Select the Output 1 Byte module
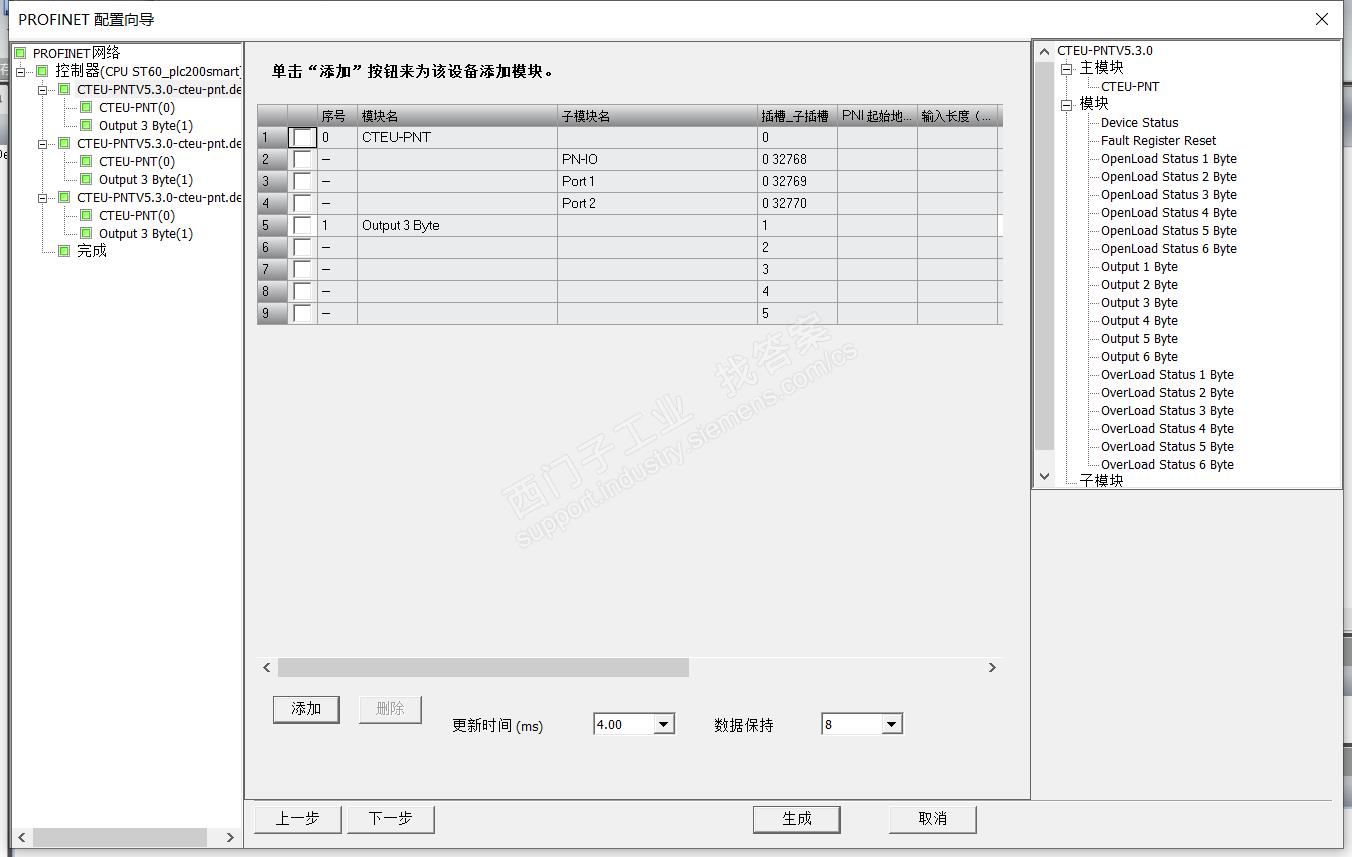Image resolution: width=1352 pixels, height=857 pixels. click(x=1139, y=266)
